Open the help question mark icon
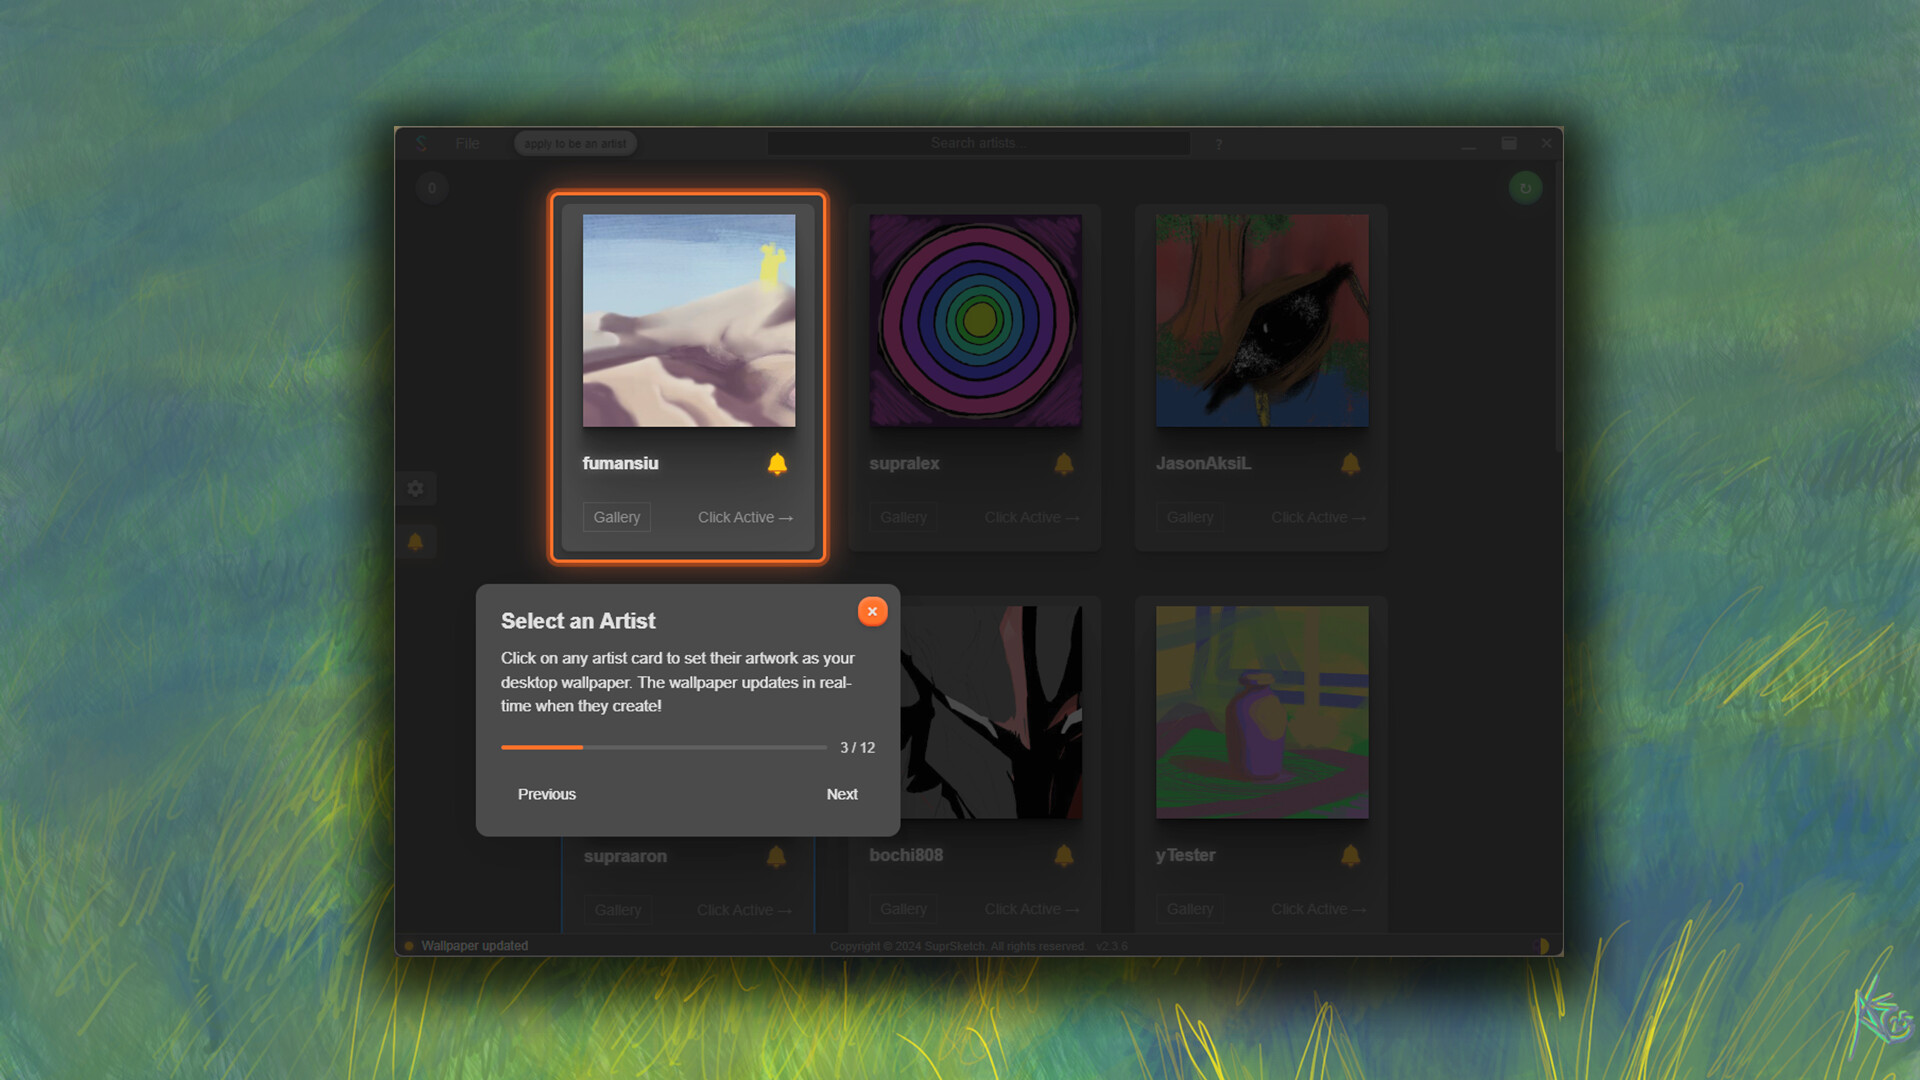 1218,144
